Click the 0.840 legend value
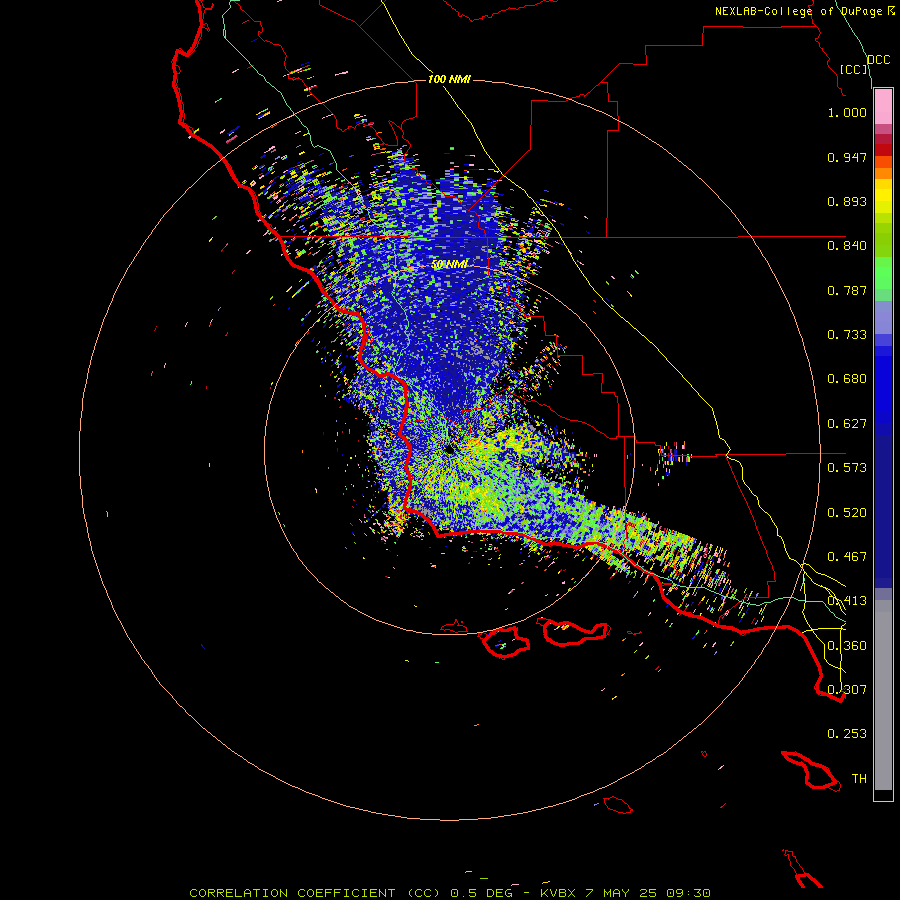900x900 pixels. coord(847,246)
